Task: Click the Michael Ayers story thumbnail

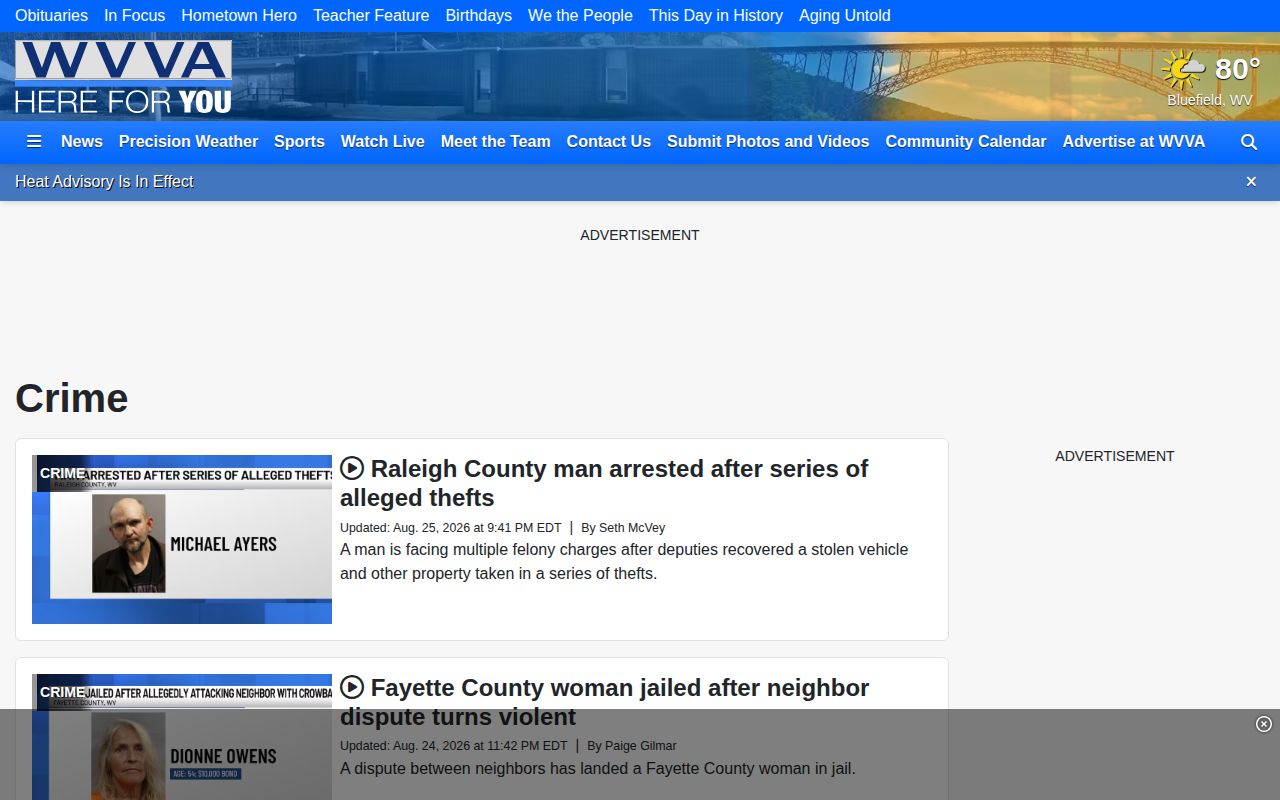Action: 182,540
